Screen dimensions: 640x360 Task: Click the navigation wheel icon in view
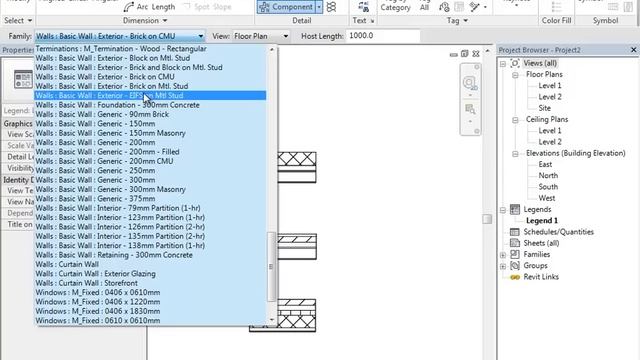[470, 83]
